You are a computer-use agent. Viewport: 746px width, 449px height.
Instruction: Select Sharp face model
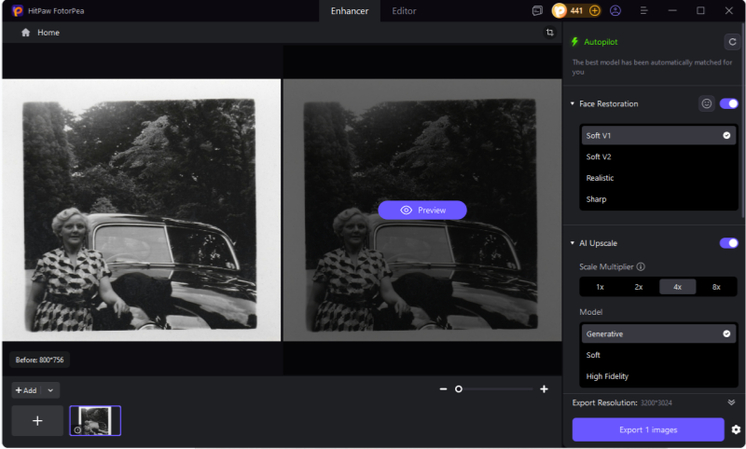(x=658, y=199)
